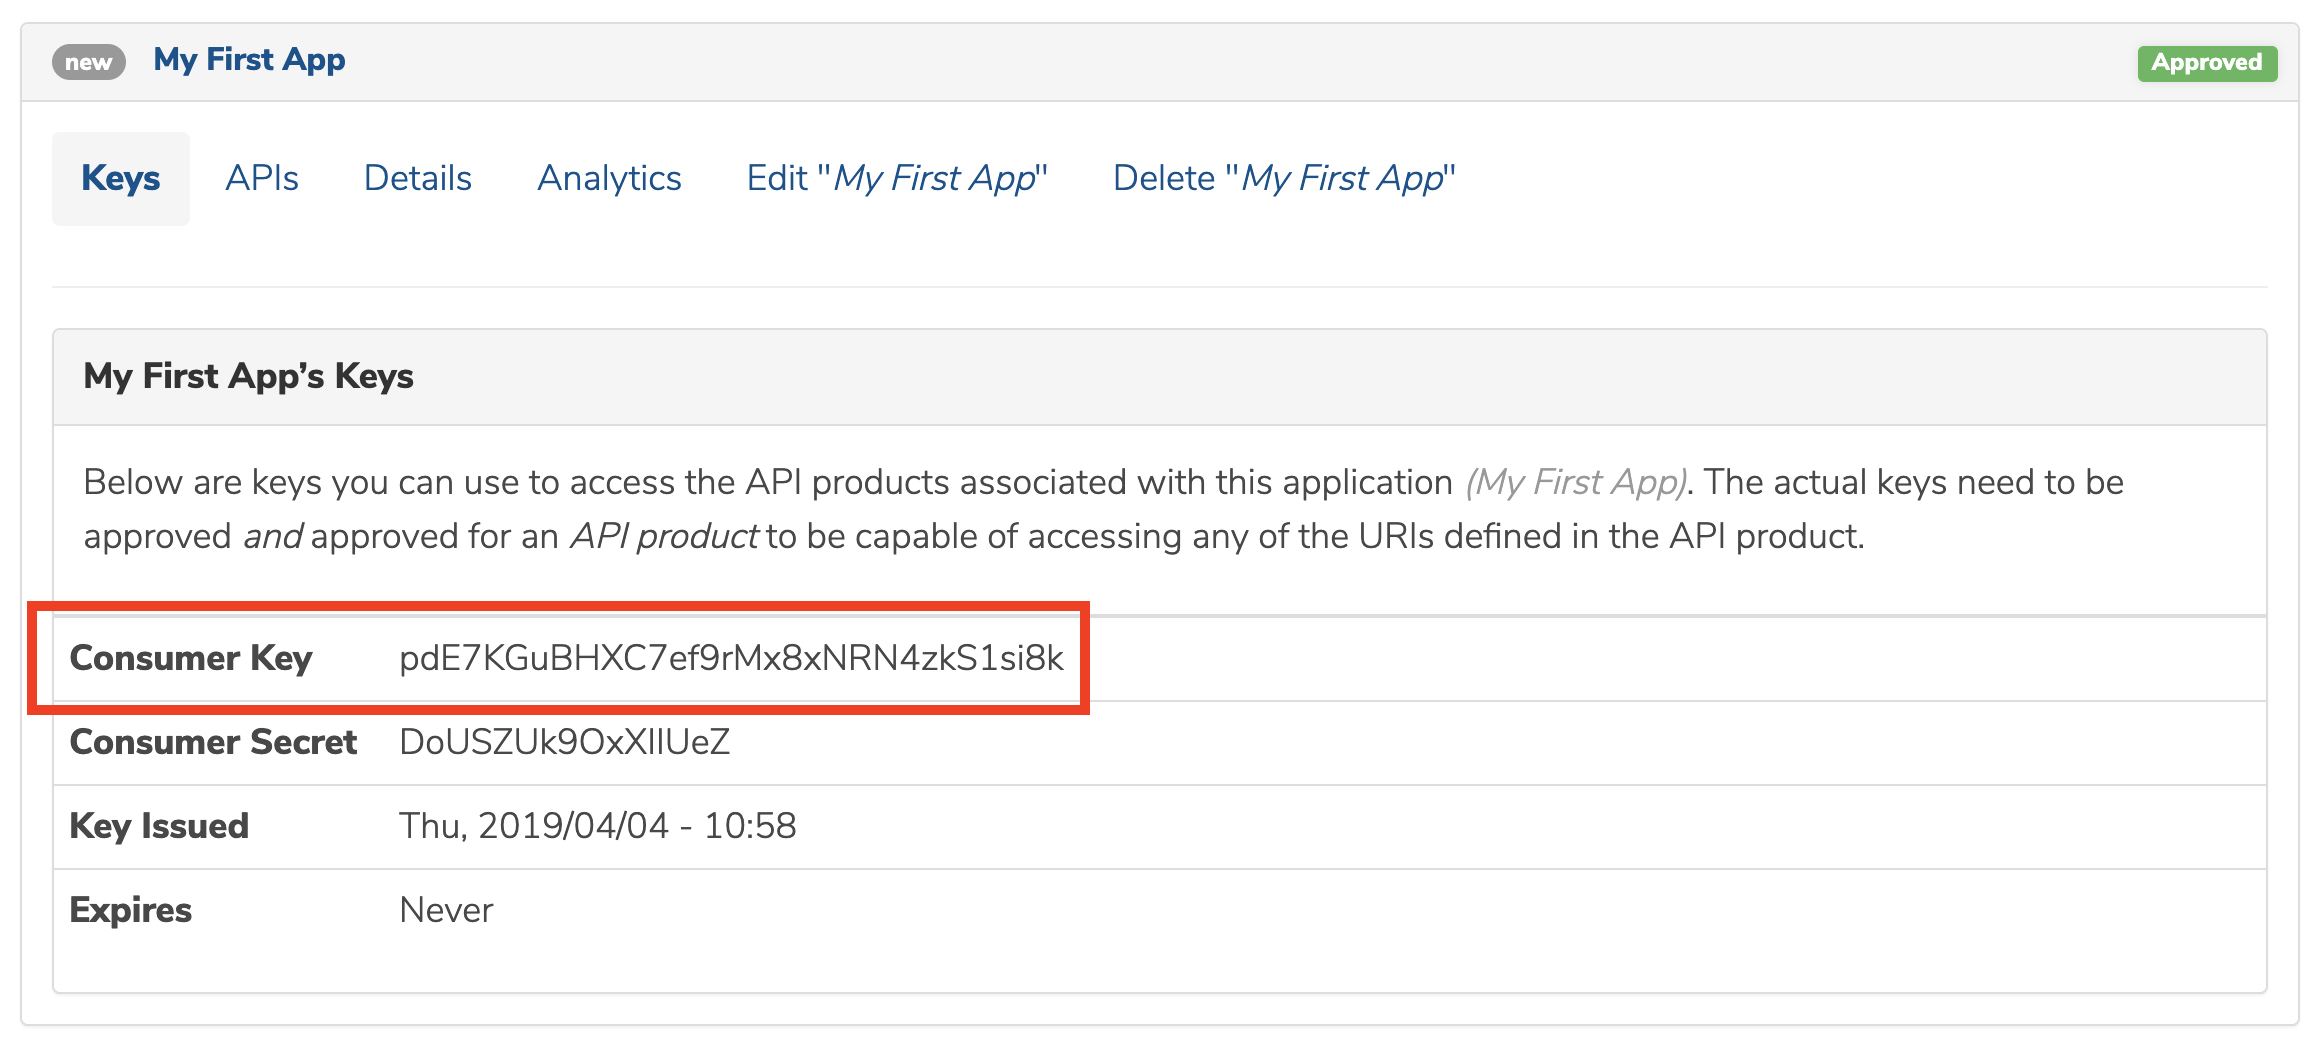
Task: Click the Consumer Key row label
Action: click(x=191, y=658)
